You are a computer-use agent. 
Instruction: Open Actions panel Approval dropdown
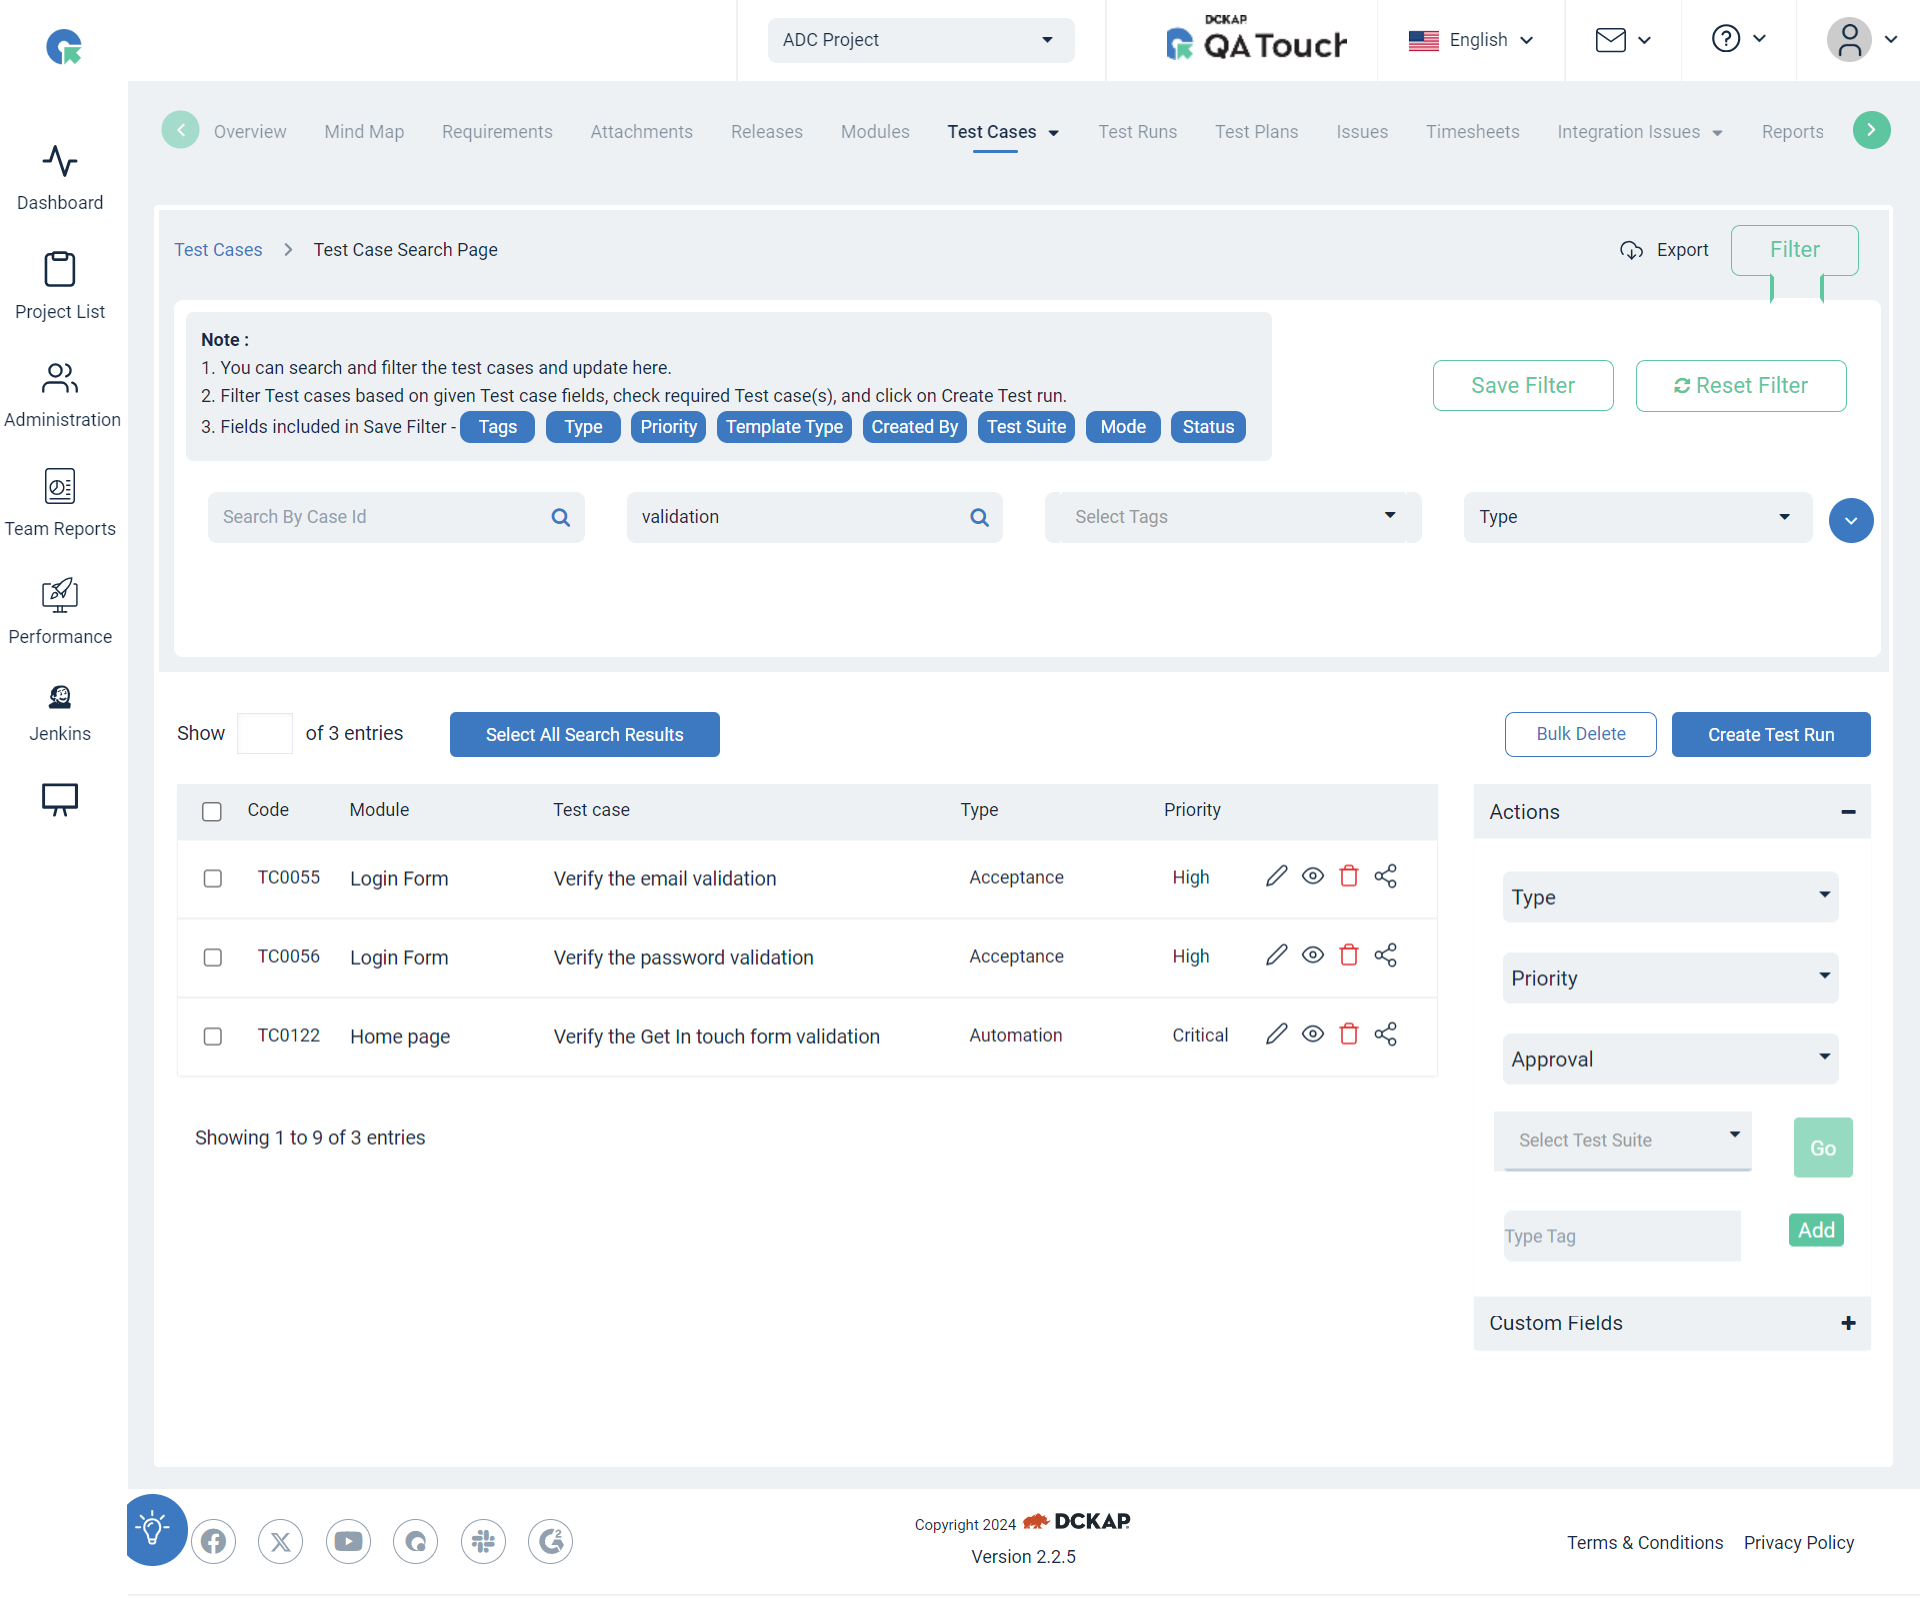[1670, 1059]
